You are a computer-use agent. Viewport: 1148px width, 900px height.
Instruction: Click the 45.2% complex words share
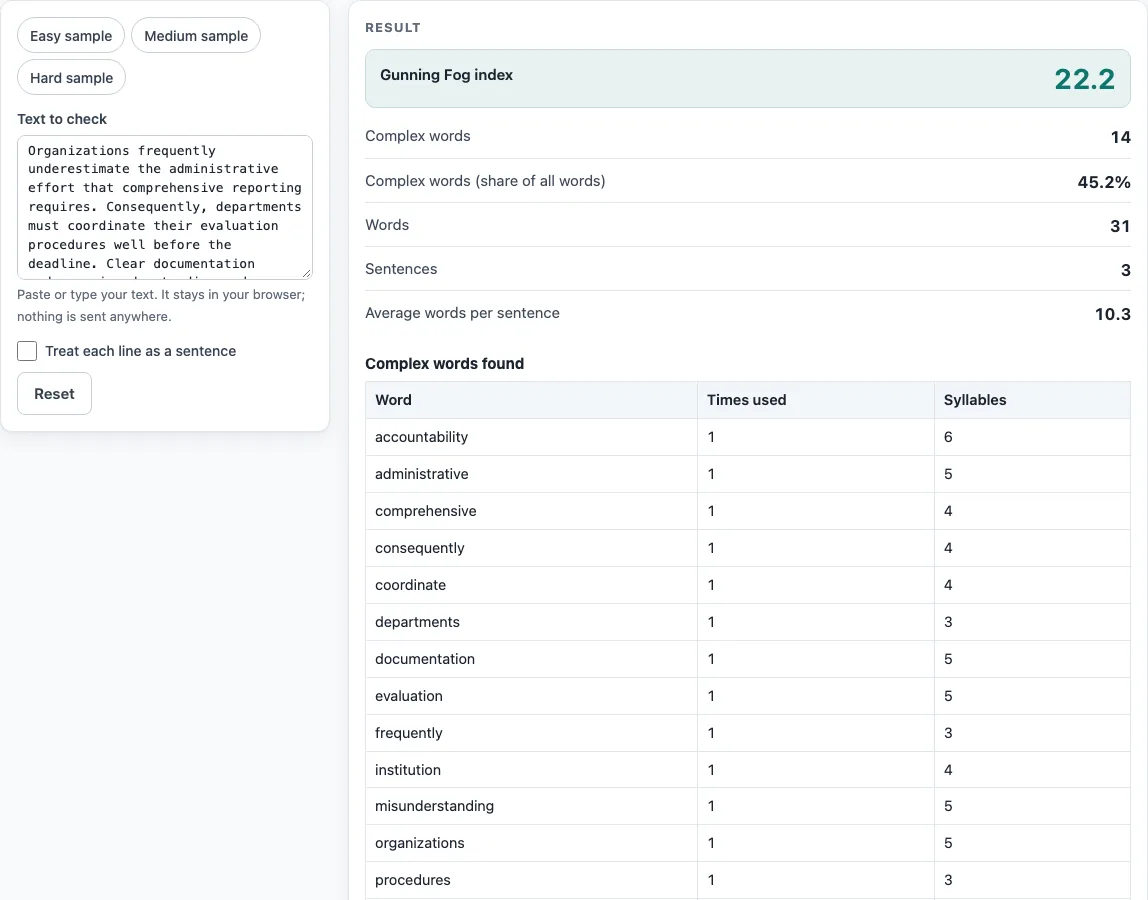point(1103,182)
